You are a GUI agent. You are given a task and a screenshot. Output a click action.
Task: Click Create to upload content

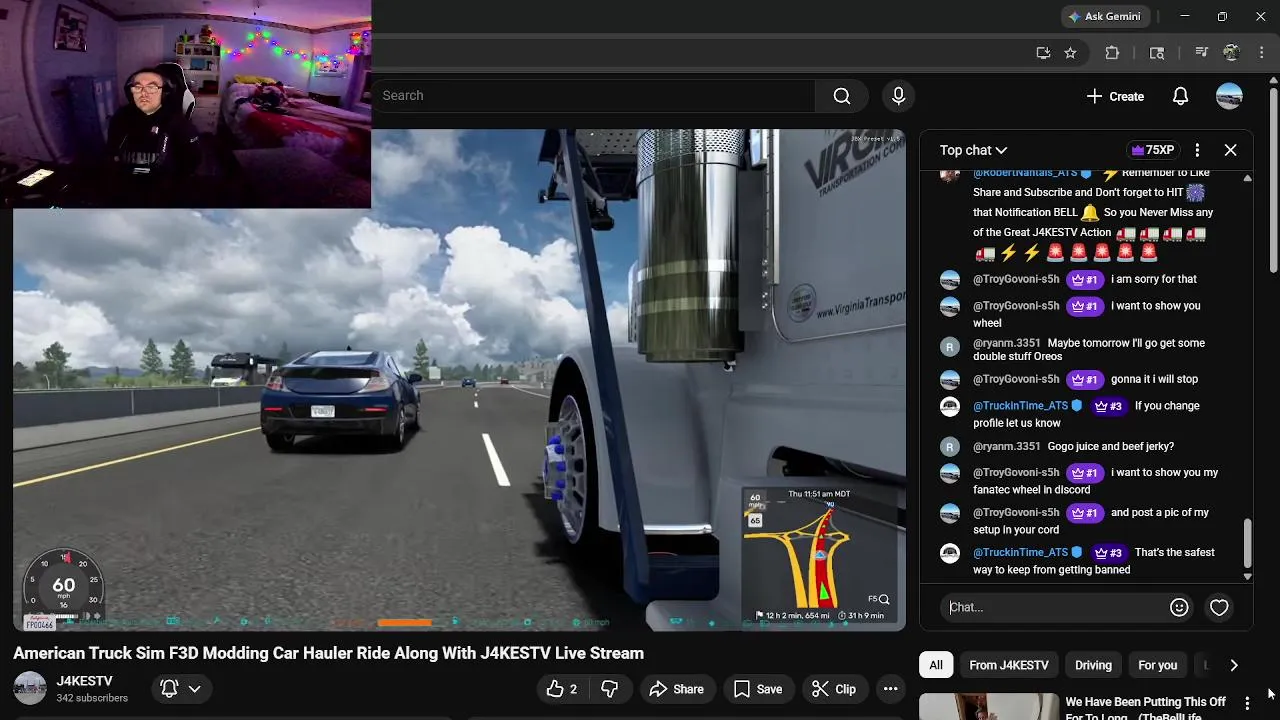(1115, 96)
